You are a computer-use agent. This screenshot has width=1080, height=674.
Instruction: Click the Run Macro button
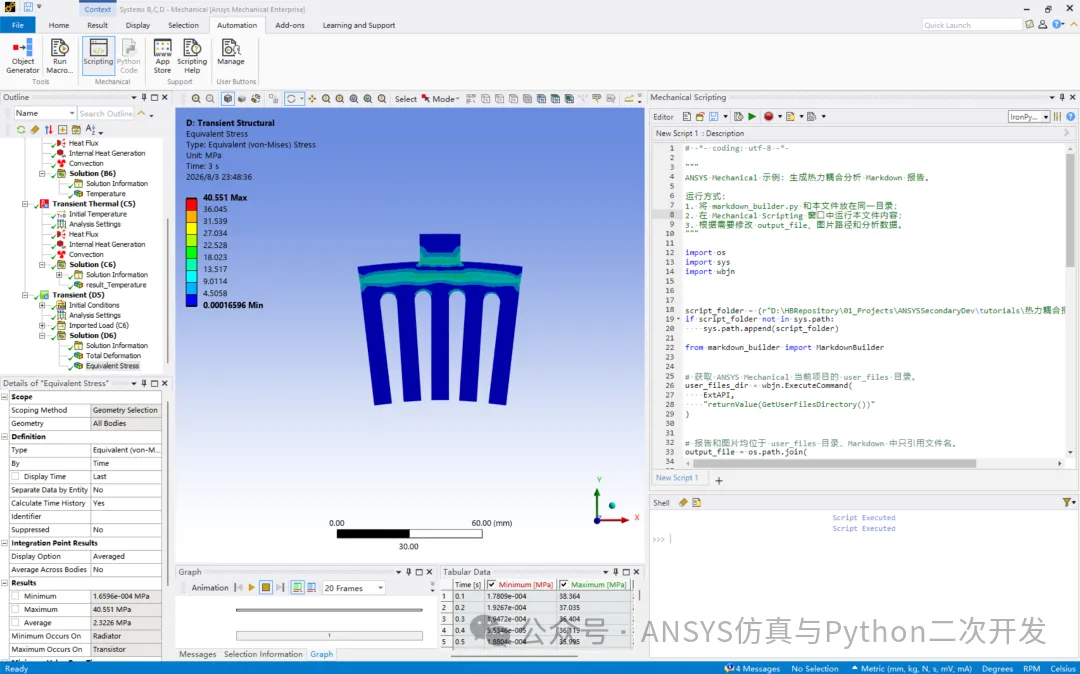[x=60, y=56]
